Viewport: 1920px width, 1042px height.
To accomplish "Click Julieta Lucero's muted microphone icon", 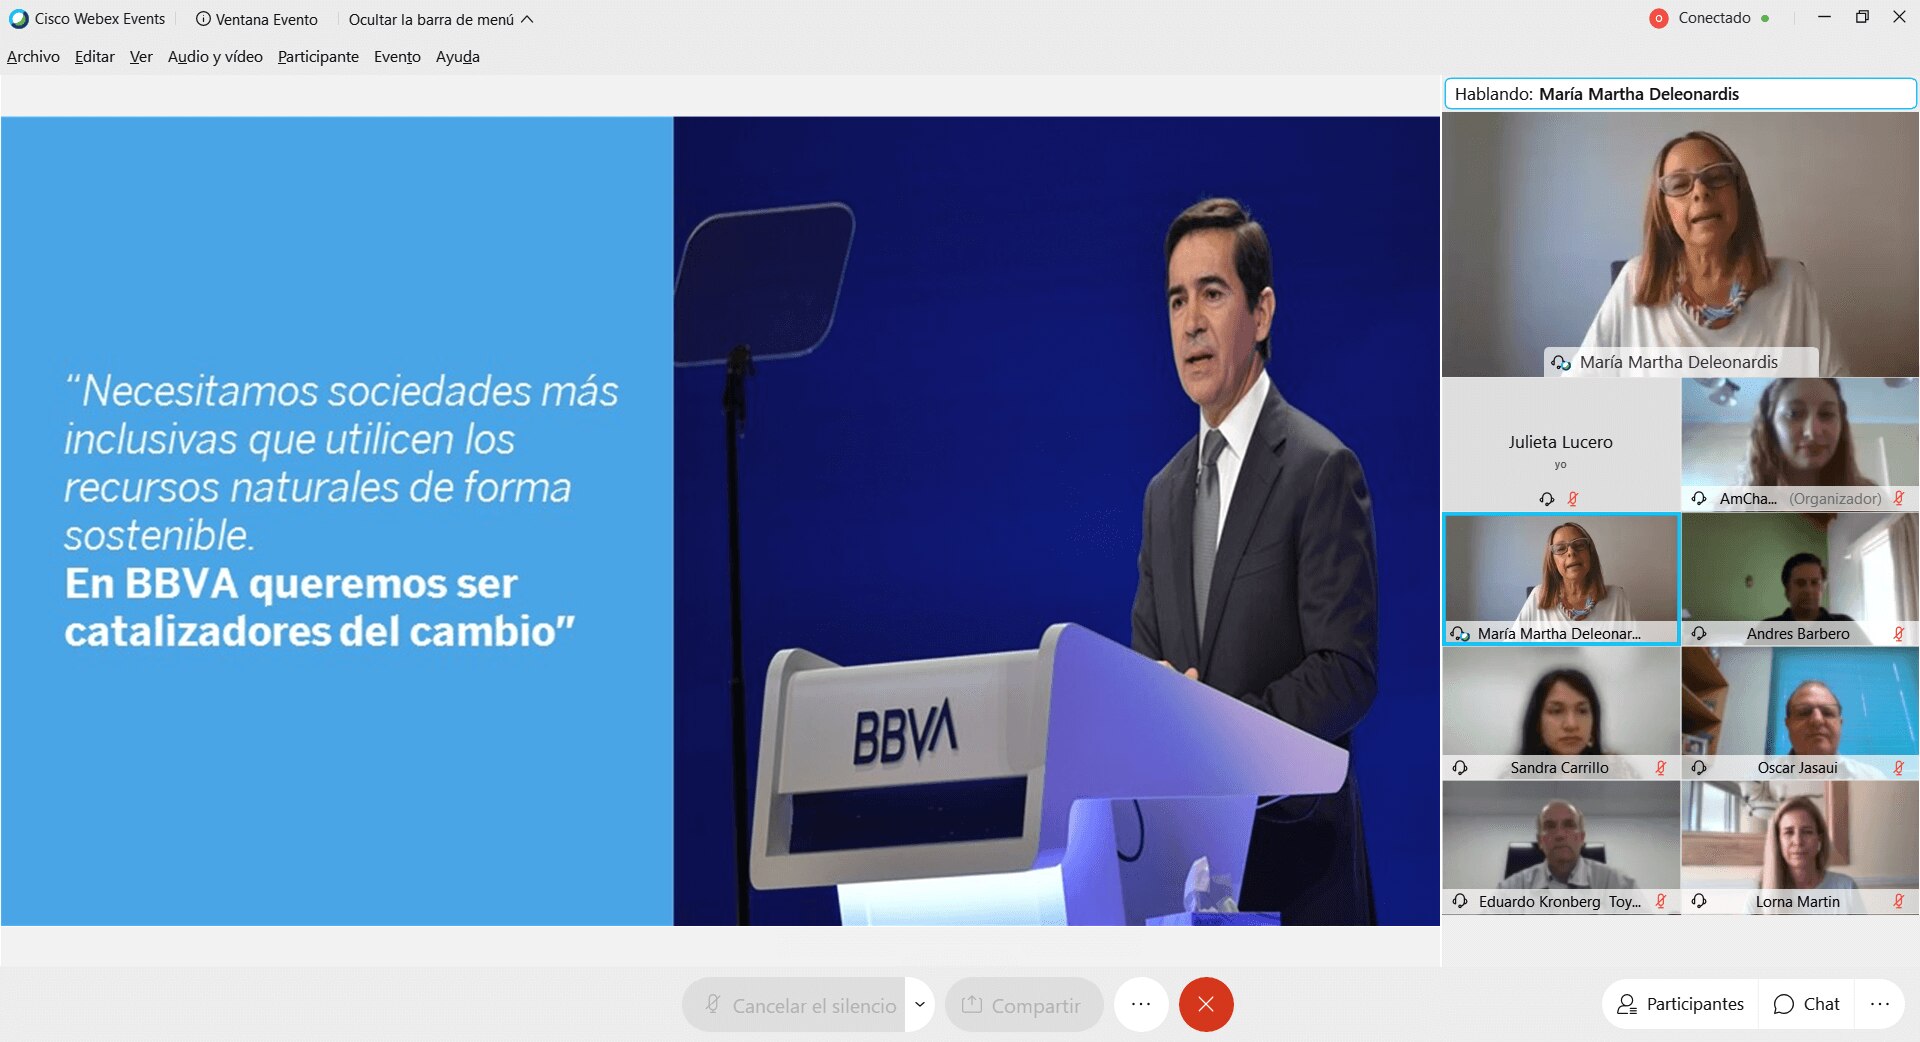I will click(1573, 499).
